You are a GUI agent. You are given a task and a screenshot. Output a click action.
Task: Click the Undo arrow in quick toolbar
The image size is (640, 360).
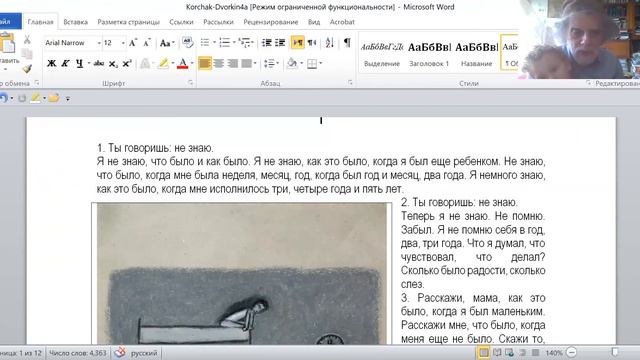[4, 98]
